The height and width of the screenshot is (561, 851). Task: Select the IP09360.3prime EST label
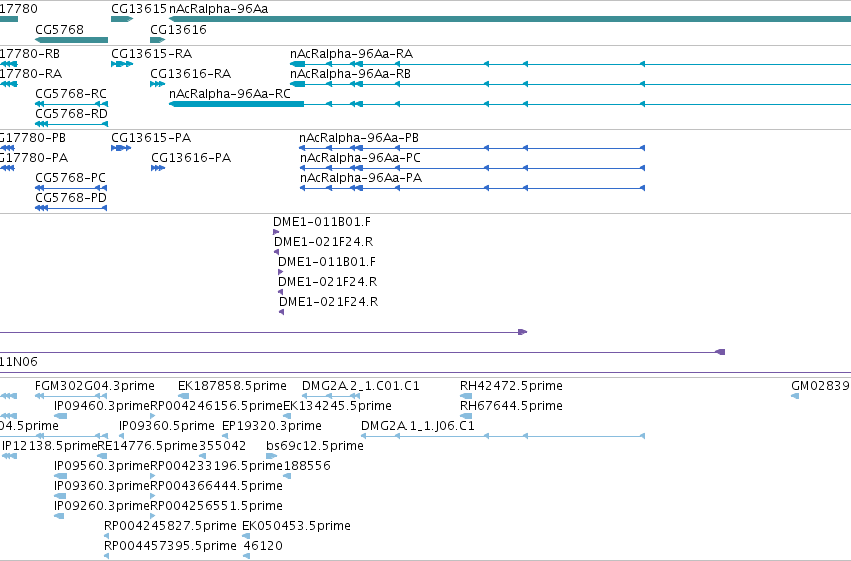click(101, 486)
